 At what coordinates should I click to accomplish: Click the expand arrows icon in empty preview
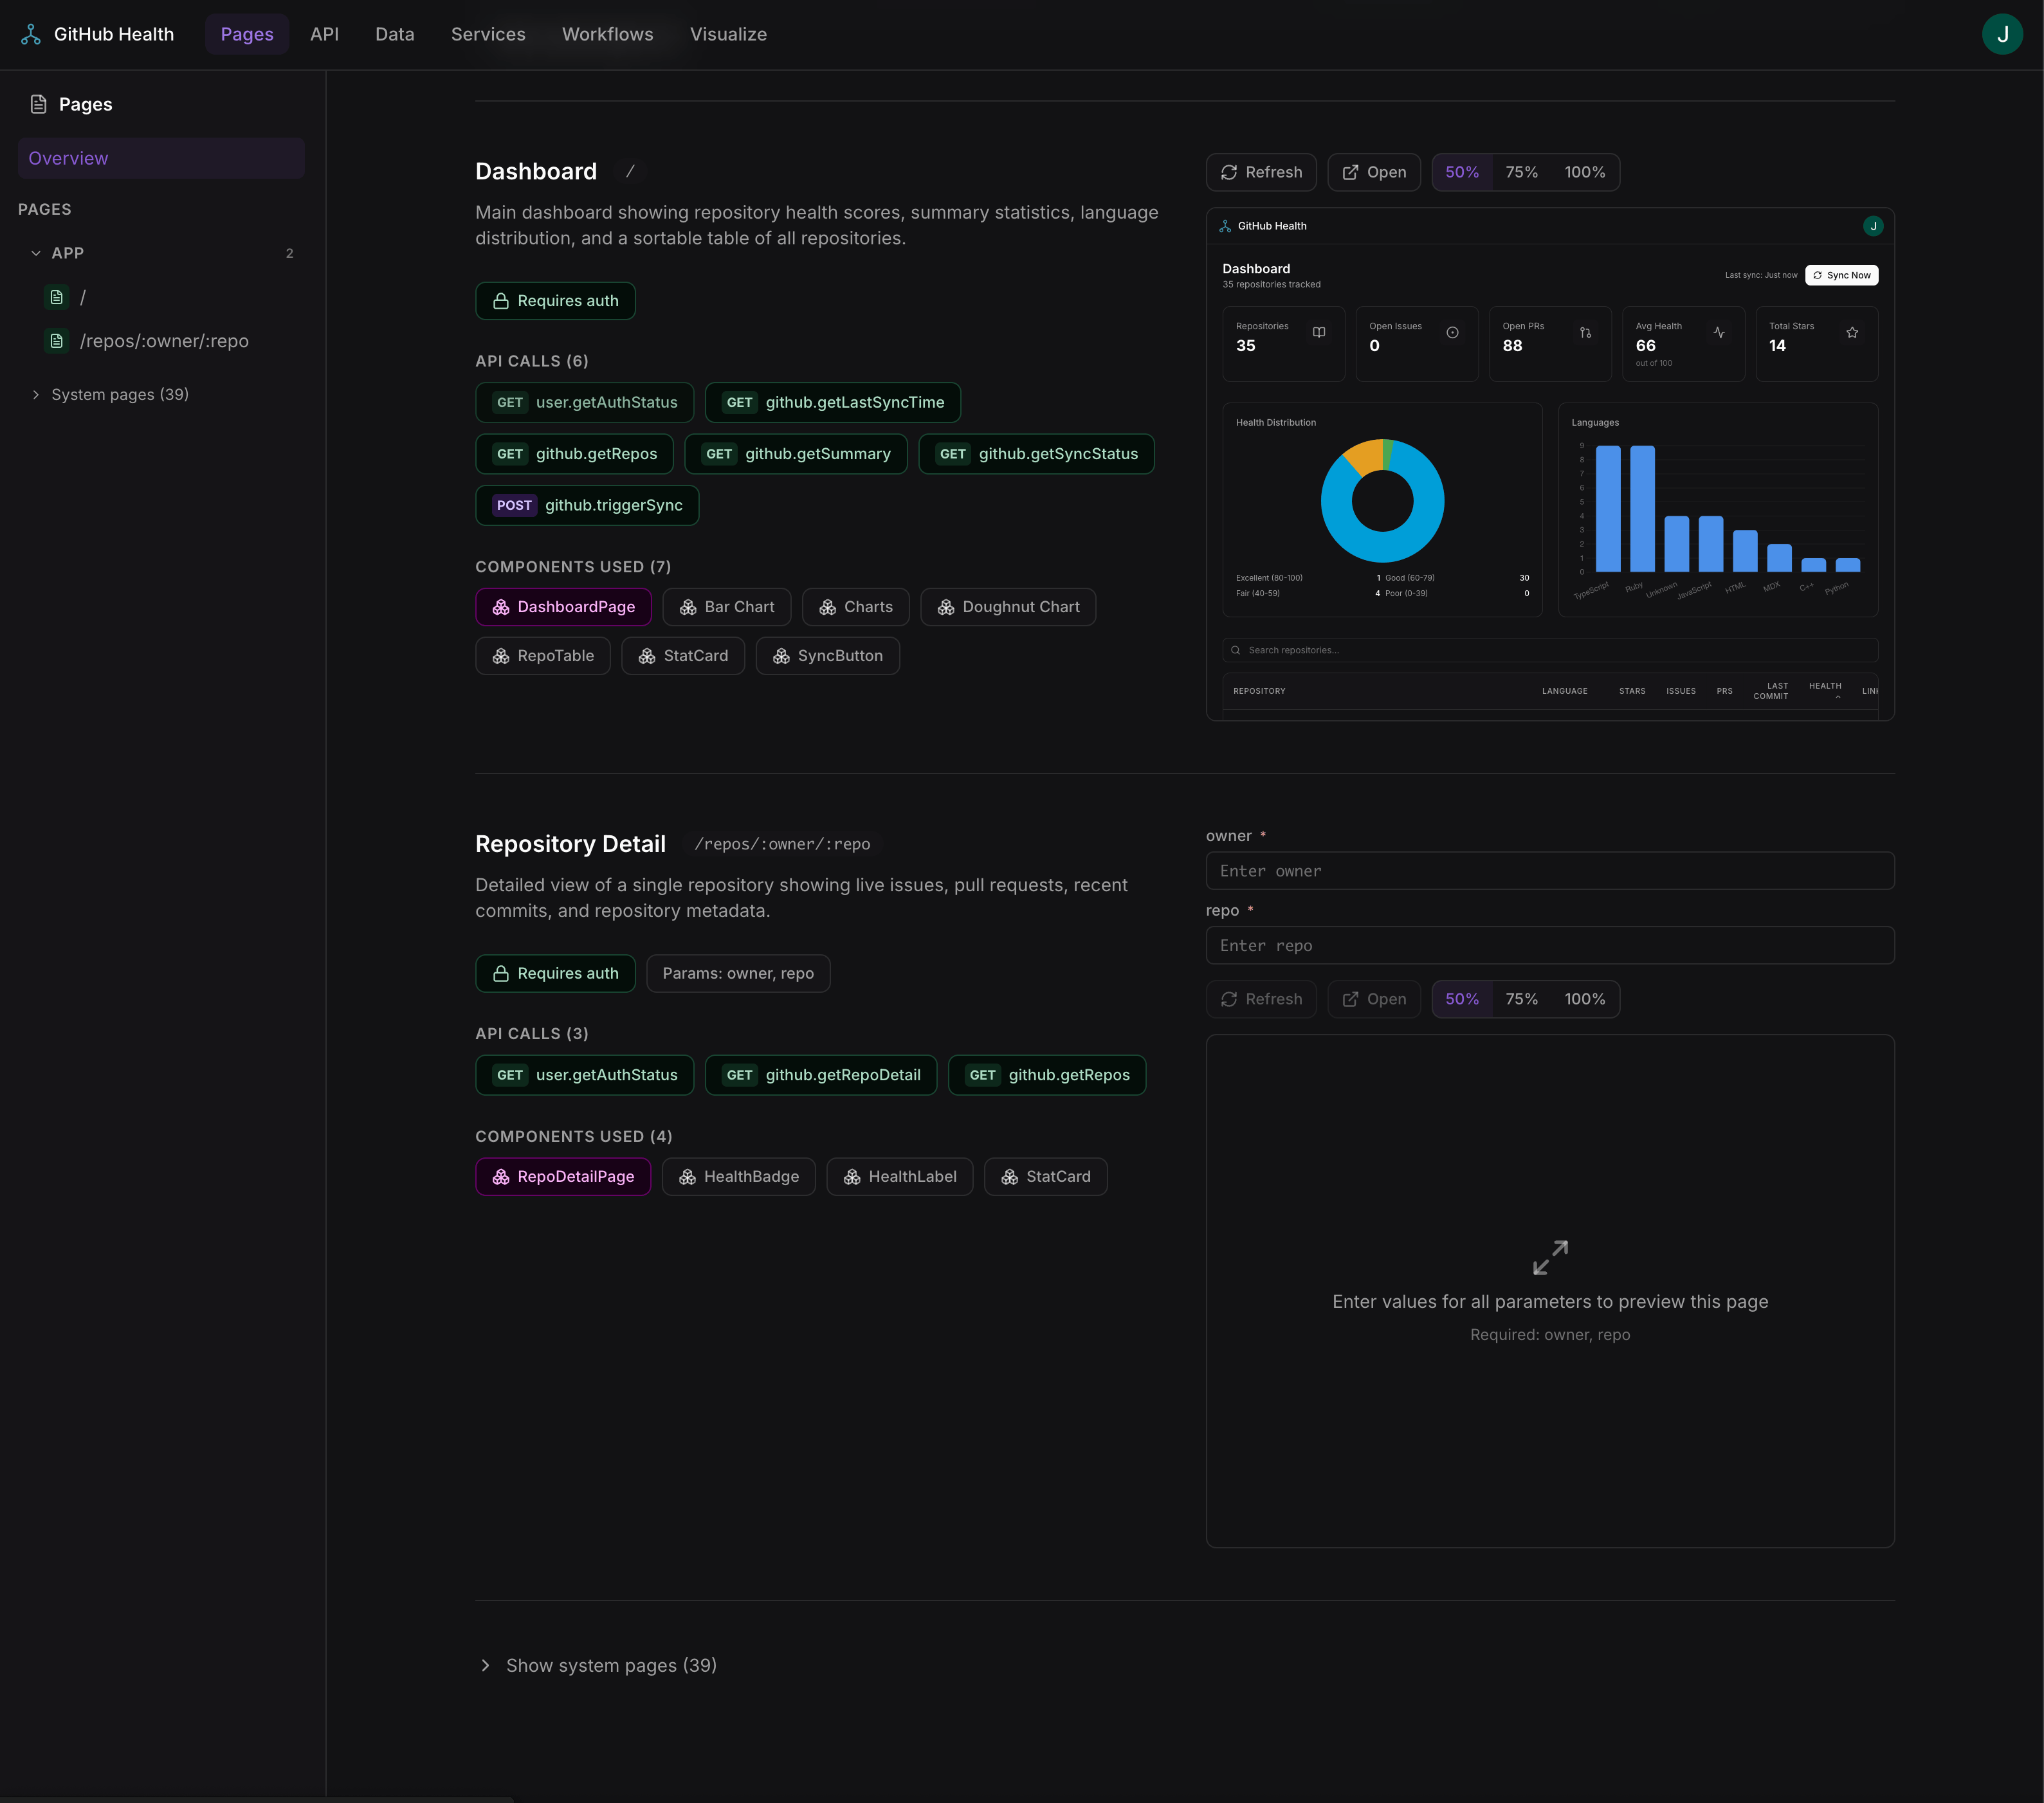click(x=1550, y=1258)
